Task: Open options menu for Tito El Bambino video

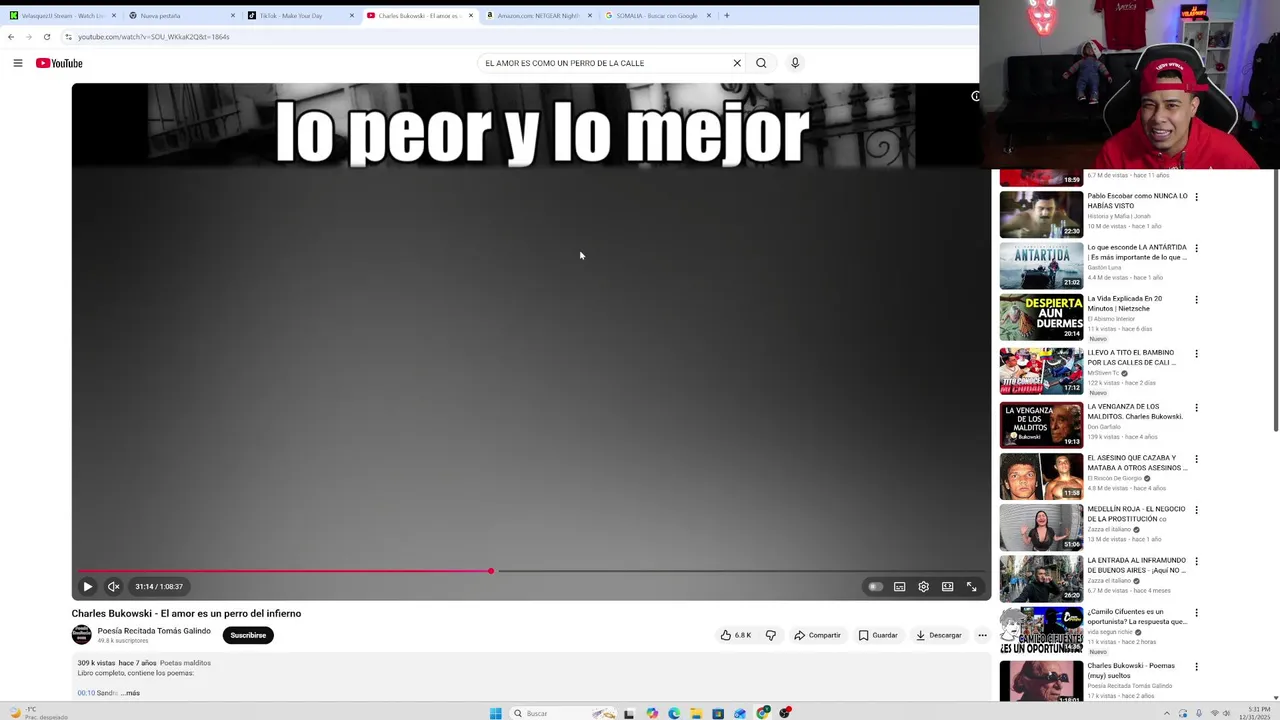Action: point(1196,354)
